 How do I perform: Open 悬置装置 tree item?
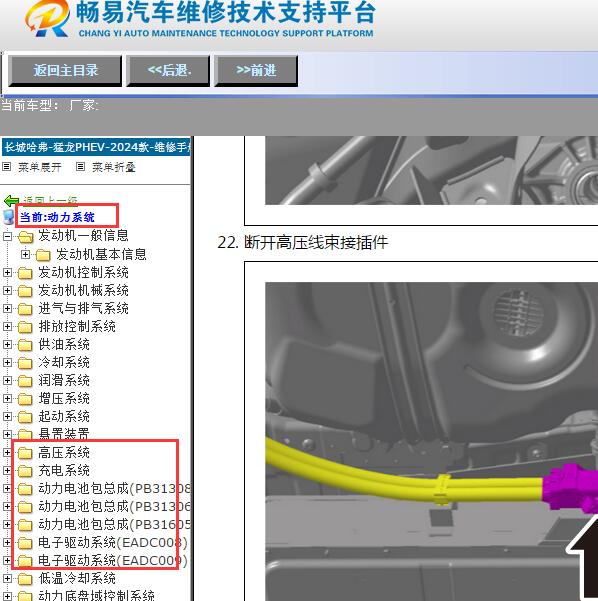(x=64, y=434)
